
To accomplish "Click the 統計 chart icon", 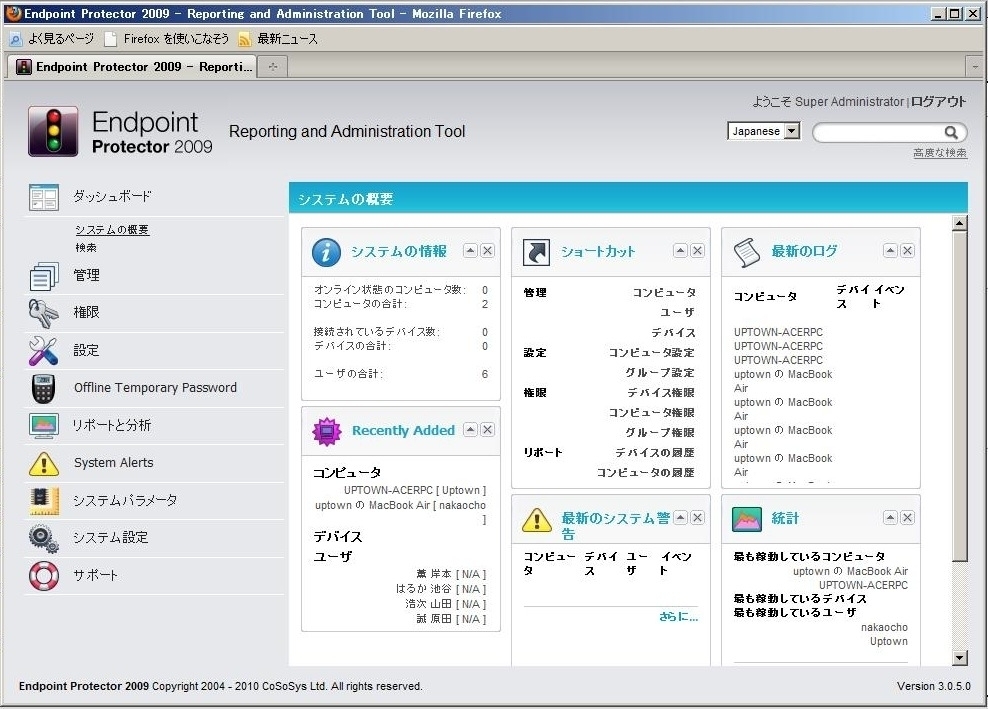I will click(x=747, y=519).
